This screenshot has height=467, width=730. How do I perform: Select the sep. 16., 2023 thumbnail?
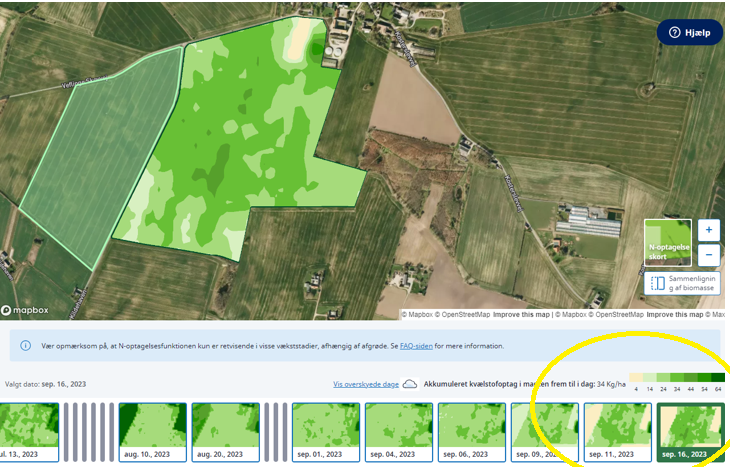tap(690, 432)
